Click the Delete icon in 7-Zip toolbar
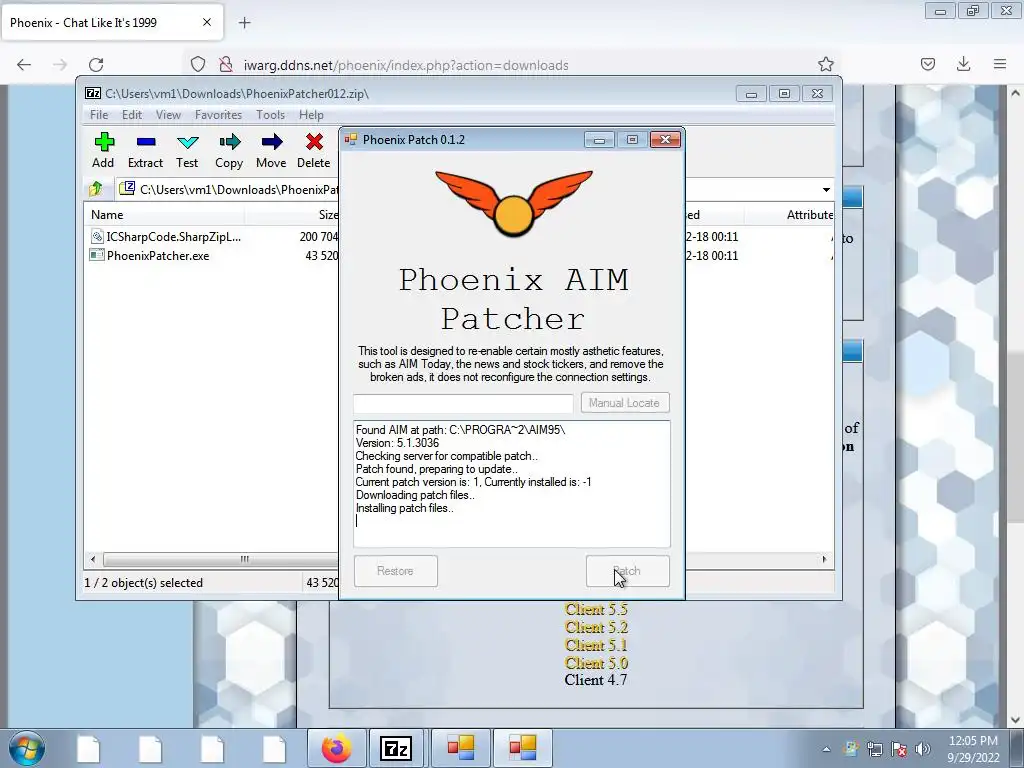Viewport: 1024px width, 768px height. coord(314,142)
